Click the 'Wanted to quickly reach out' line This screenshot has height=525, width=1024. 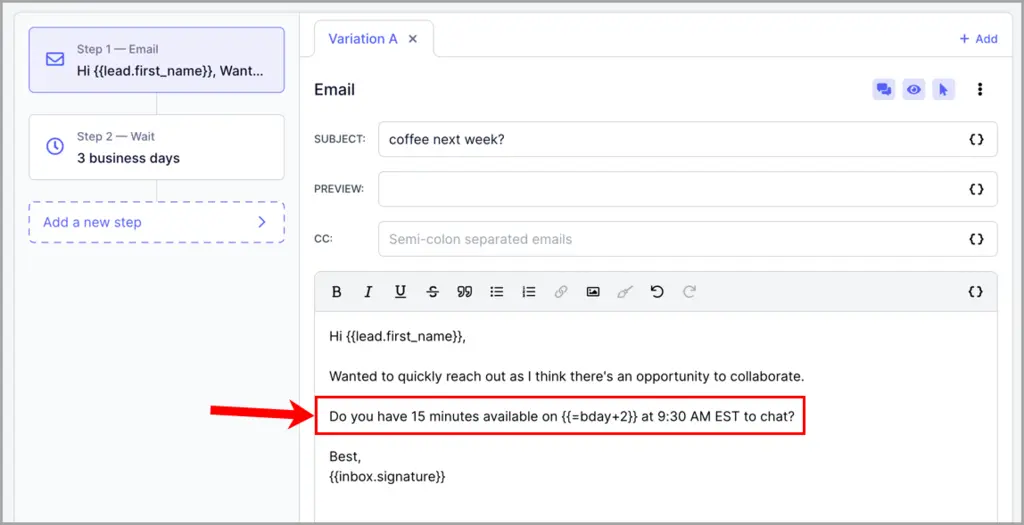tap(566, 377)
